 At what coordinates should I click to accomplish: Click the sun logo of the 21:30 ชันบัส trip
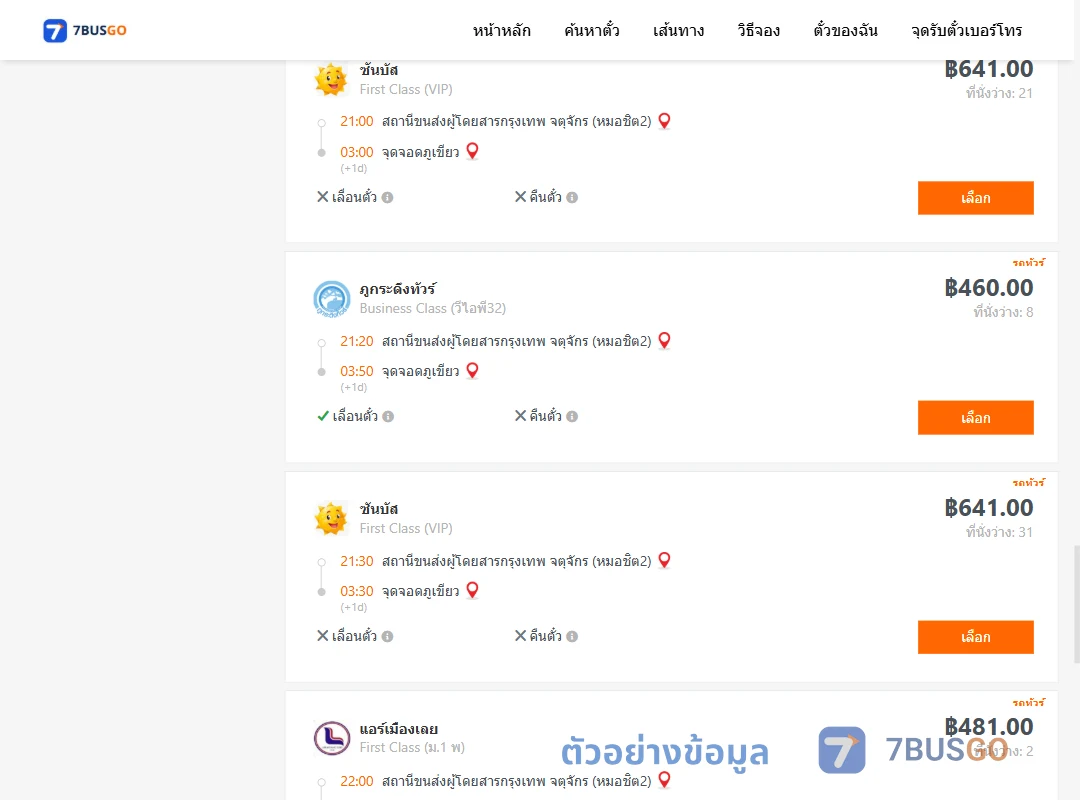coord(331,519)
